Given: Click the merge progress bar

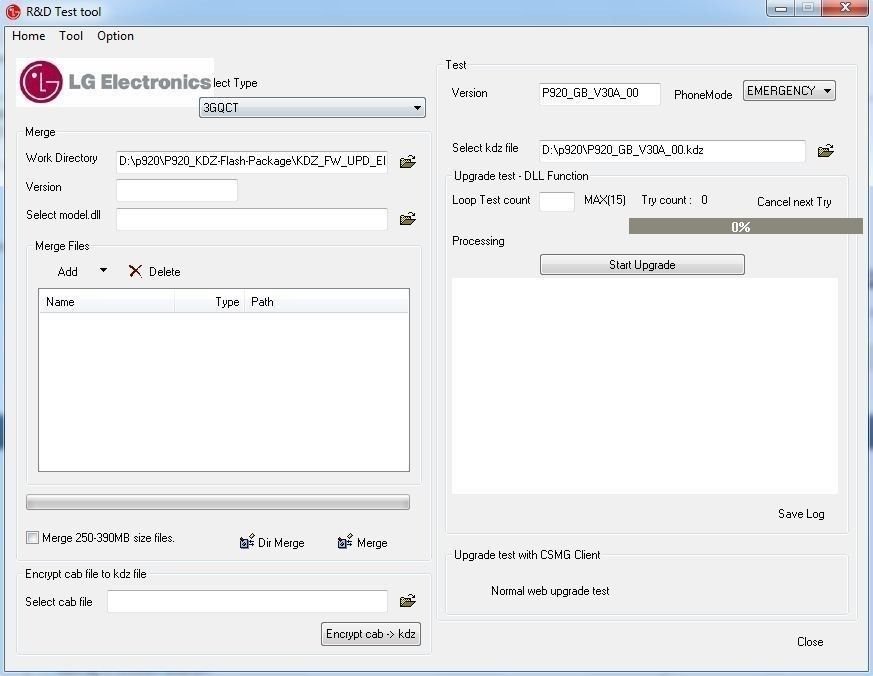Looking at the screenshot, I should 218,502.
